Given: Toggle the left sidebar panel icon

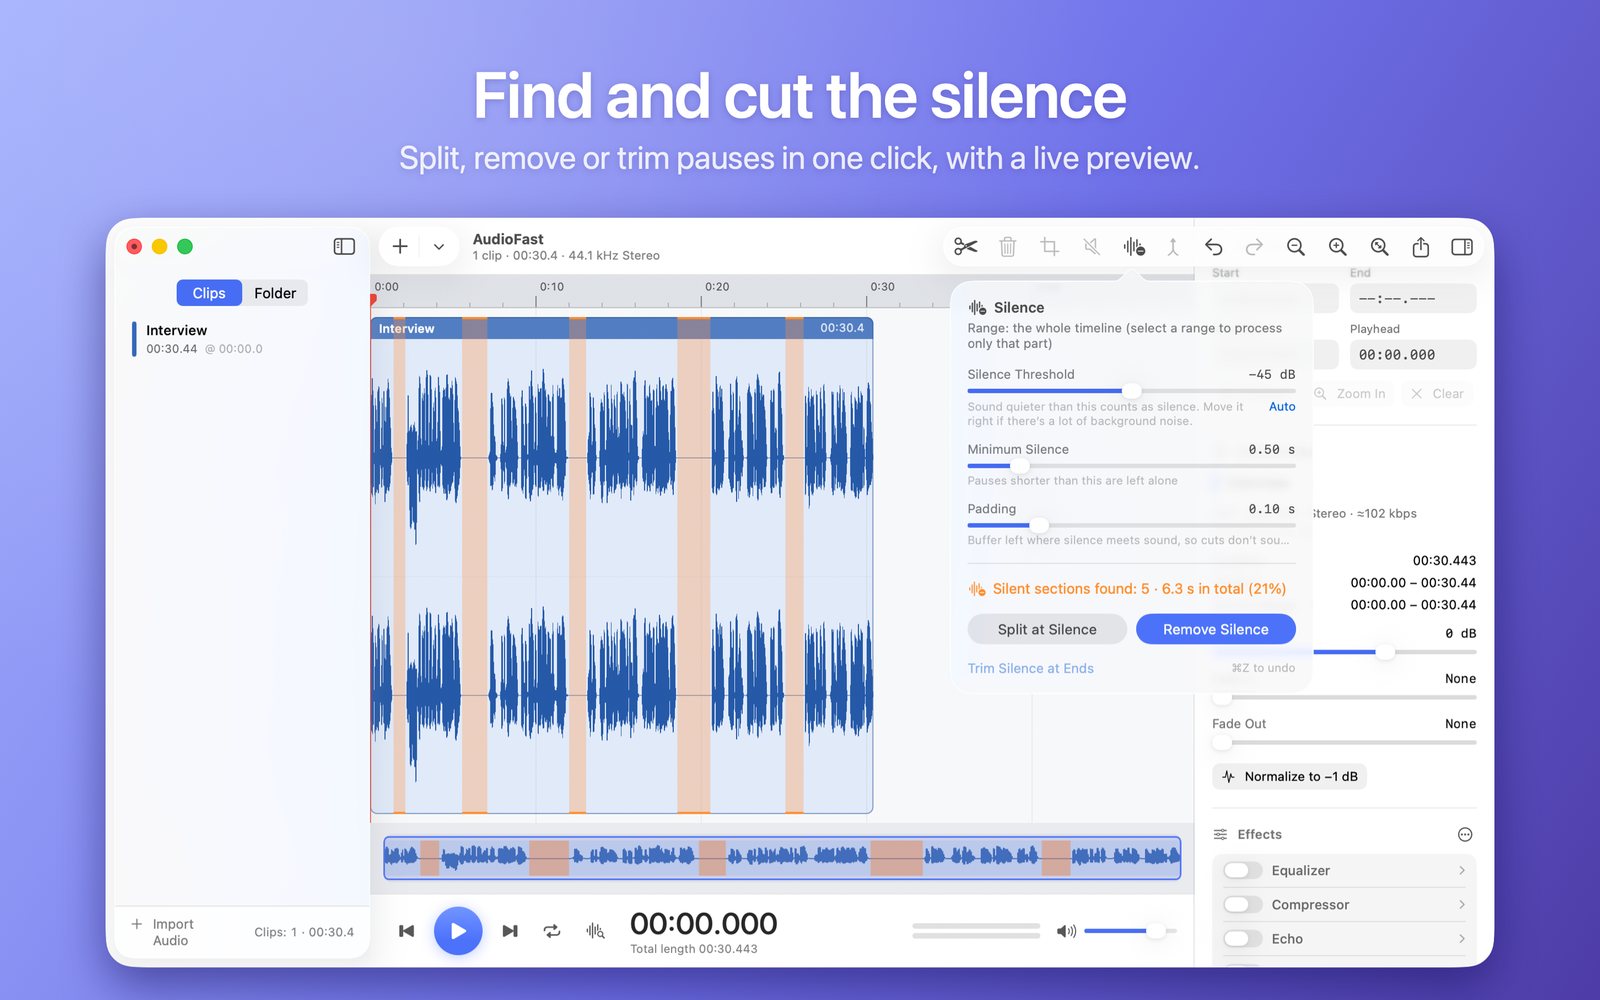Looking at the screenshot, I should click(x=344, y=246).
